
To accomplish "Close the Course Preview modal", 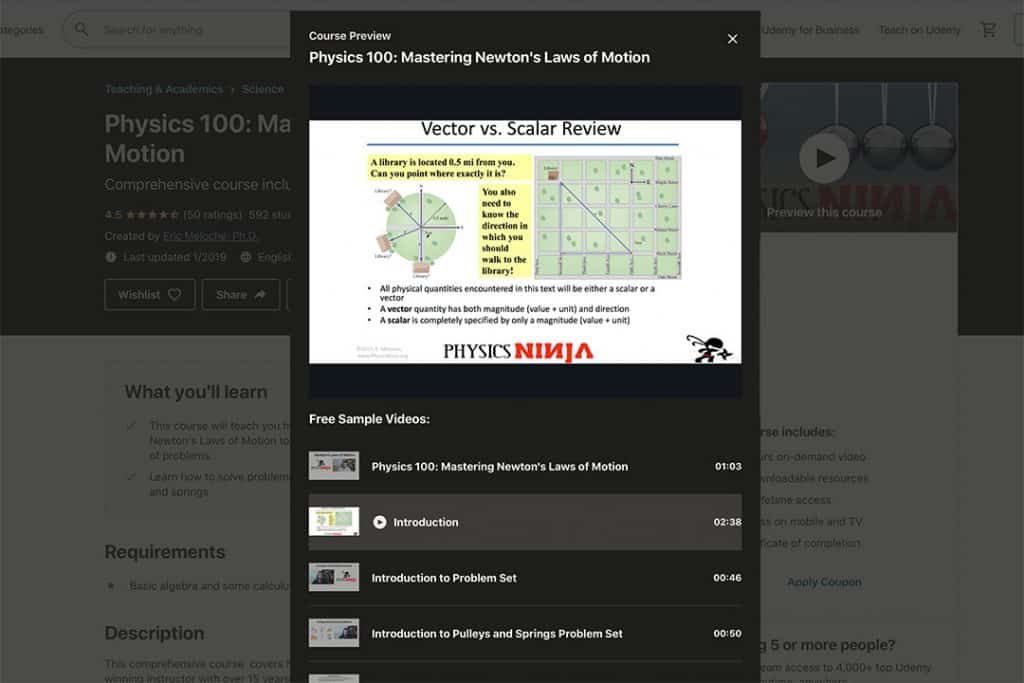I will pos(732,39).
